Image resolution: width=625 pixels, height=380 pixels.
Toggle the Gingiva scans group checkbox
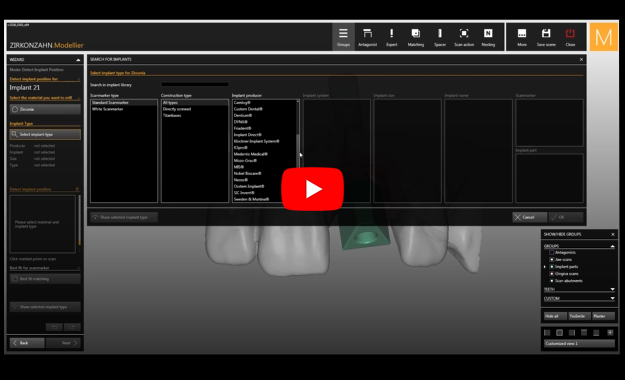[552, 274]
